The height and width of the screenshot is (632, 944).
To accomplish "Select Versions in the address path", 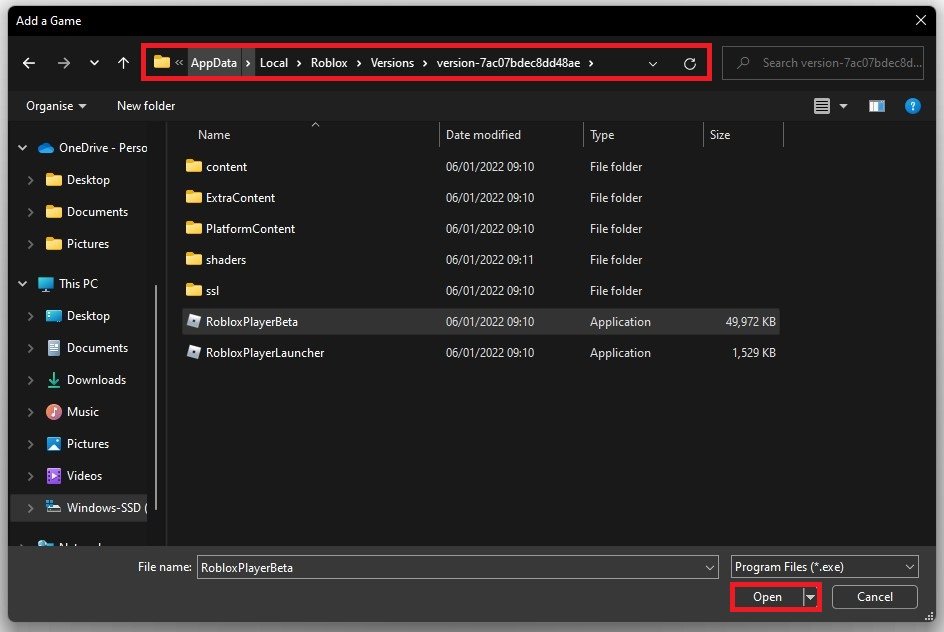I will (x=392, y=63).
